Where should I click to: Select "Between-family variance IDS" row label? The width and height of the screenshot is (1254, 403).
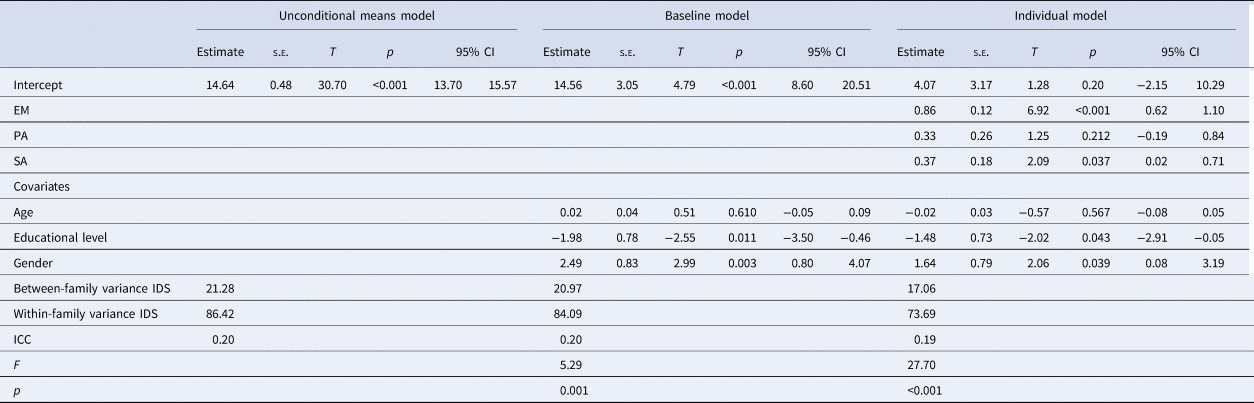pyautogui.click(x=92, y=289)
